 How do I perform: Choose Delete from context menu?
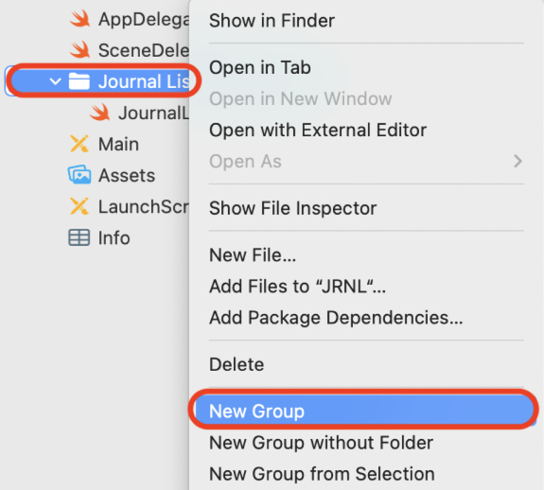pyautogui.click(x=236, y=364)
